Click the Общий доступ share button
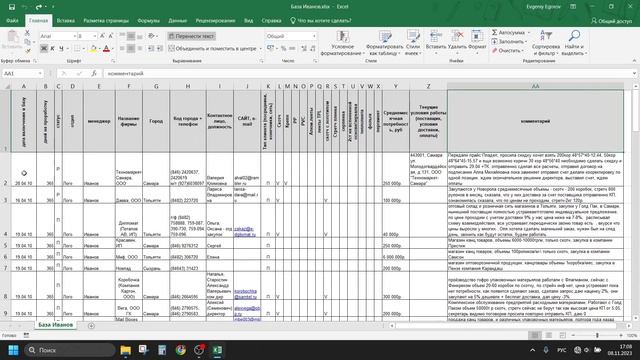The image size is (640, 360). tap(611, 21)
